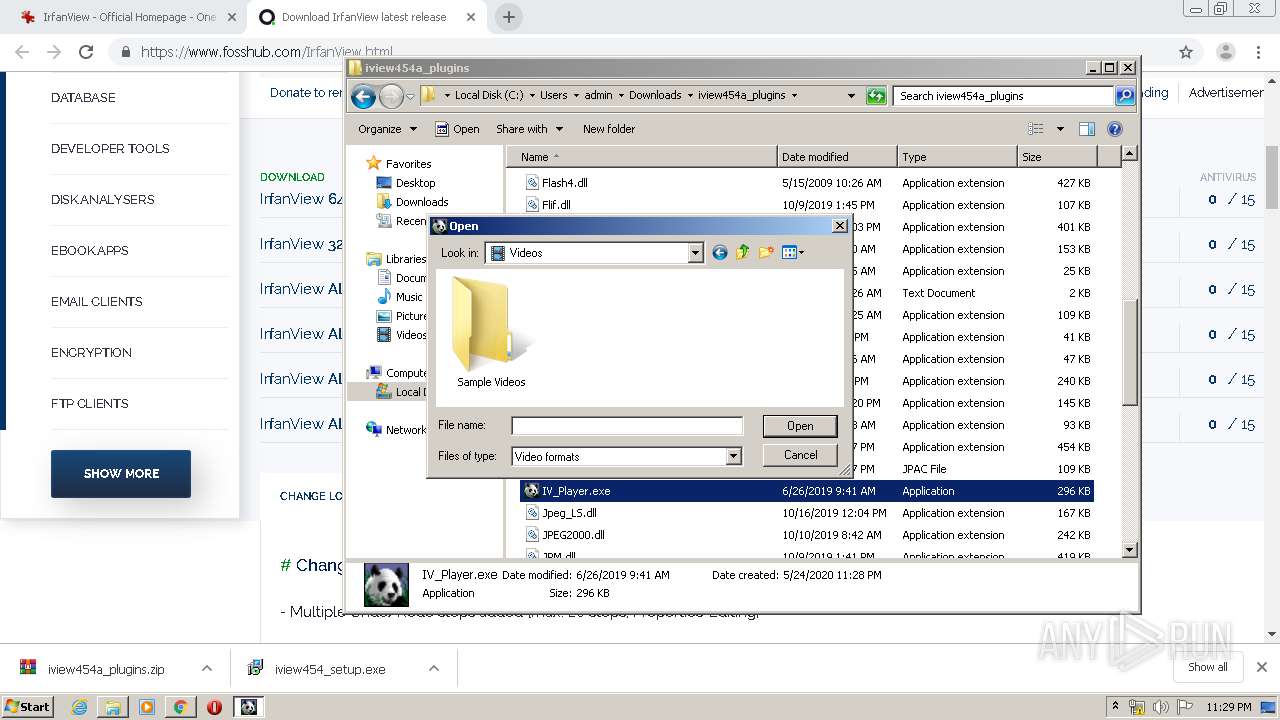Go back to last folder in Open dialog
Viewport: 1280px width, 720px height.
[719, 253]
